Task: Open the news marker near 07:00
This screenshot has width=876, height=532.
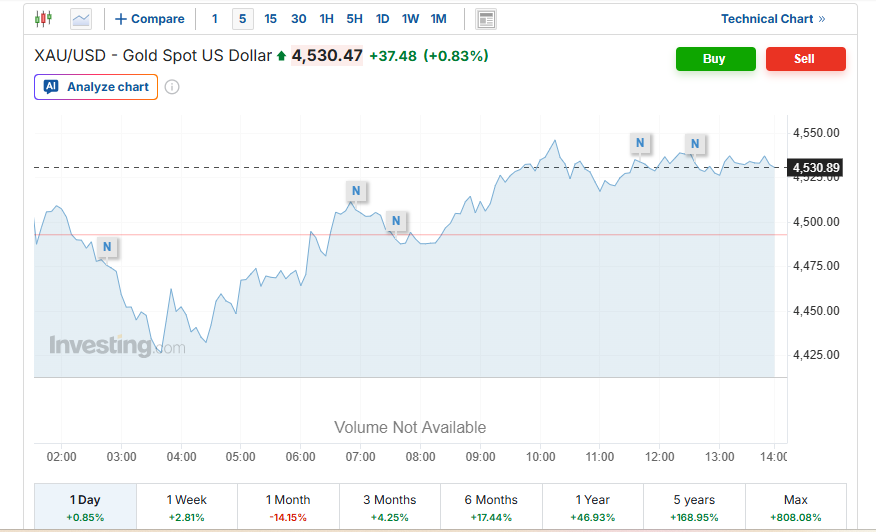Action: coord(355,190)
